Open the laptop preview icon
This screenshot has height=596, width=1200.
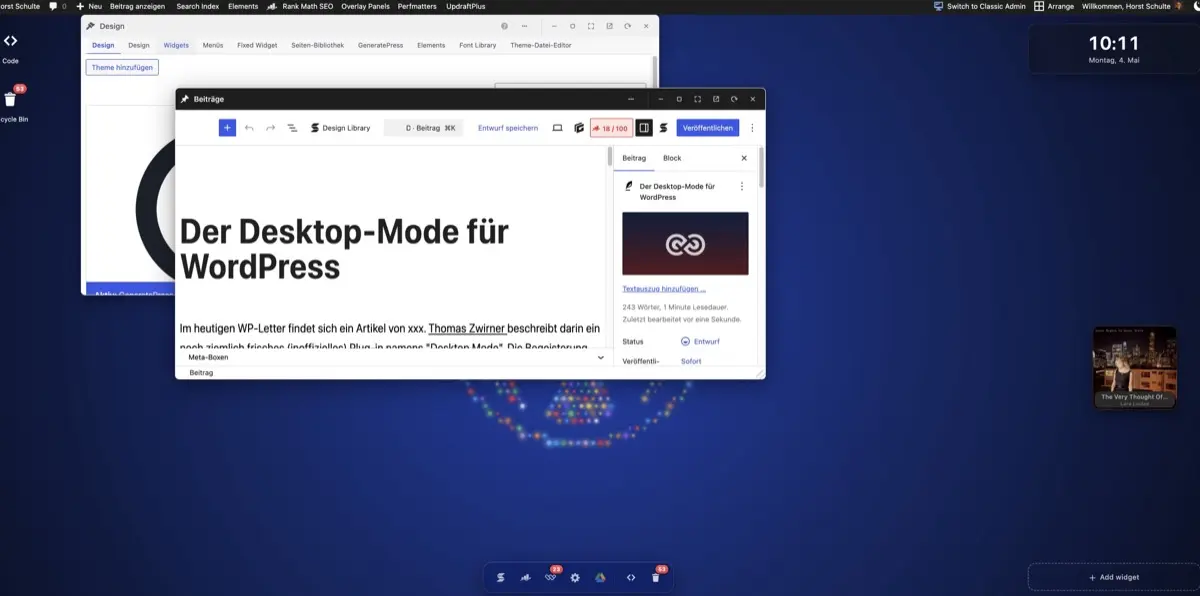(x=558, y=128)
